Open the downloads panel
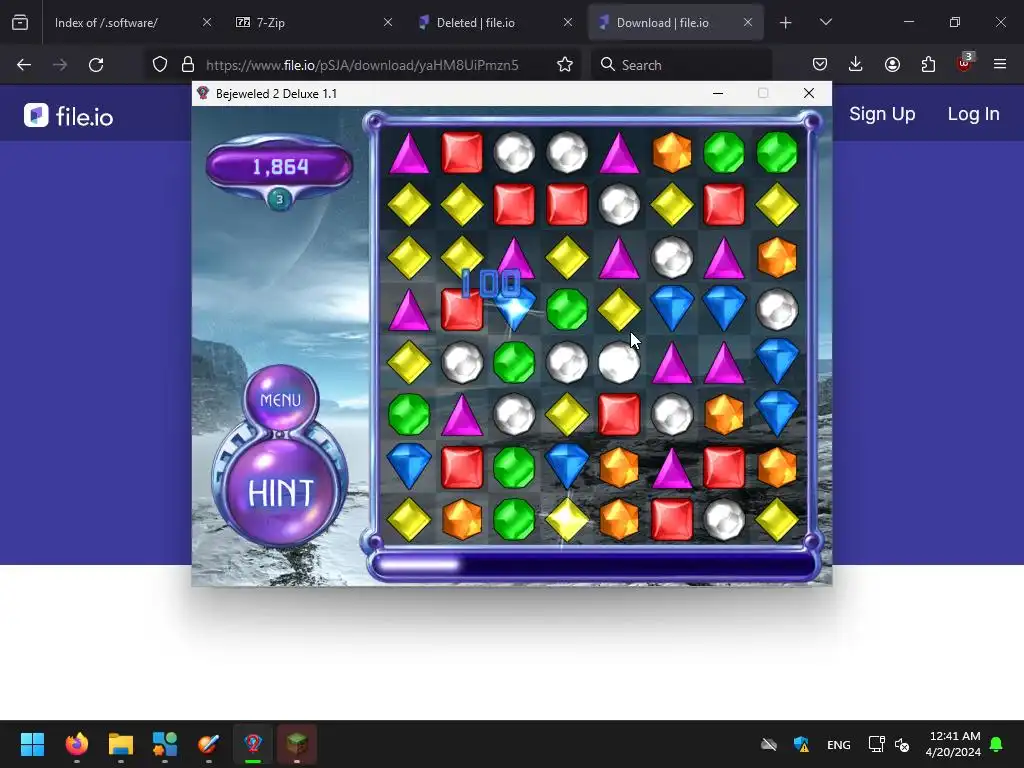This screenshot has height=768, width=1024. point(856,64)
